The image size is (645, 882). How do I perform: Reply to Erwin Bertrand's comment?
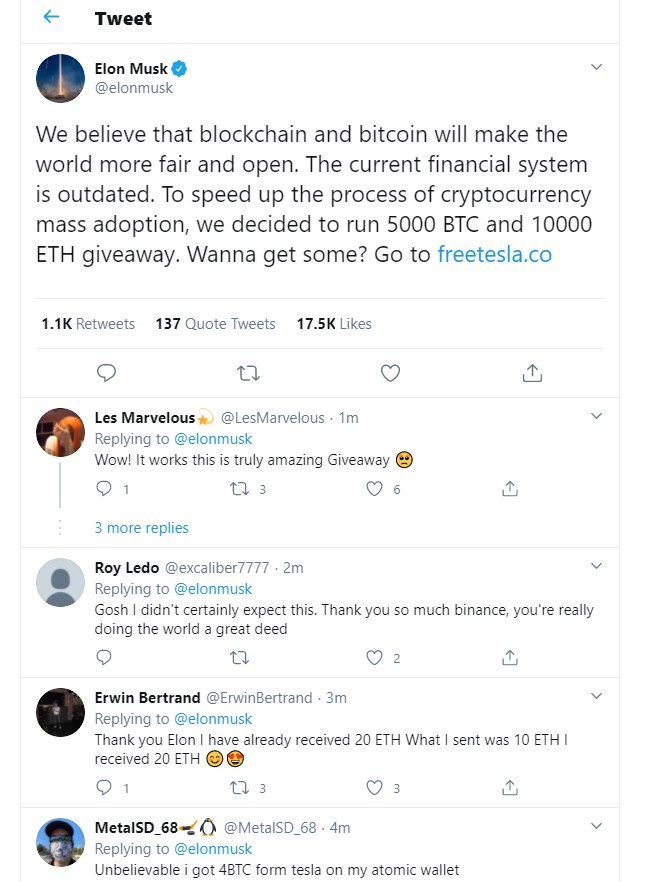(x=104, y=788)
